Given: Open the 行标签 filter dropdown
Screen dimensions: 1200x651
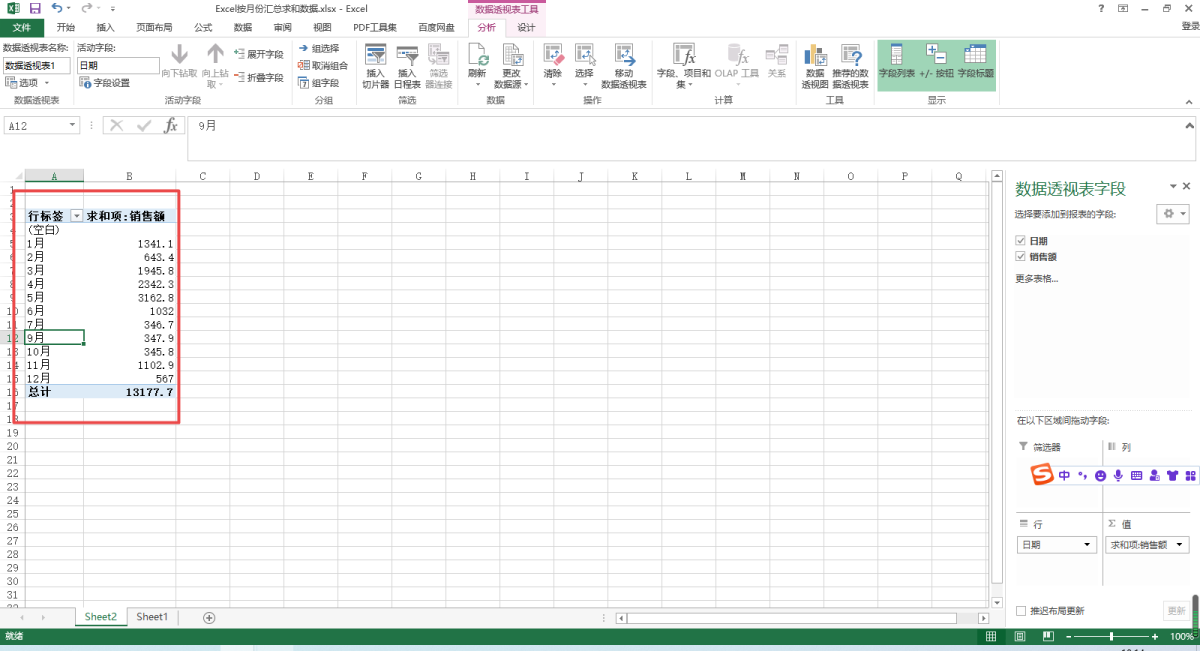Looking at the screenshot, I should 76,216.
